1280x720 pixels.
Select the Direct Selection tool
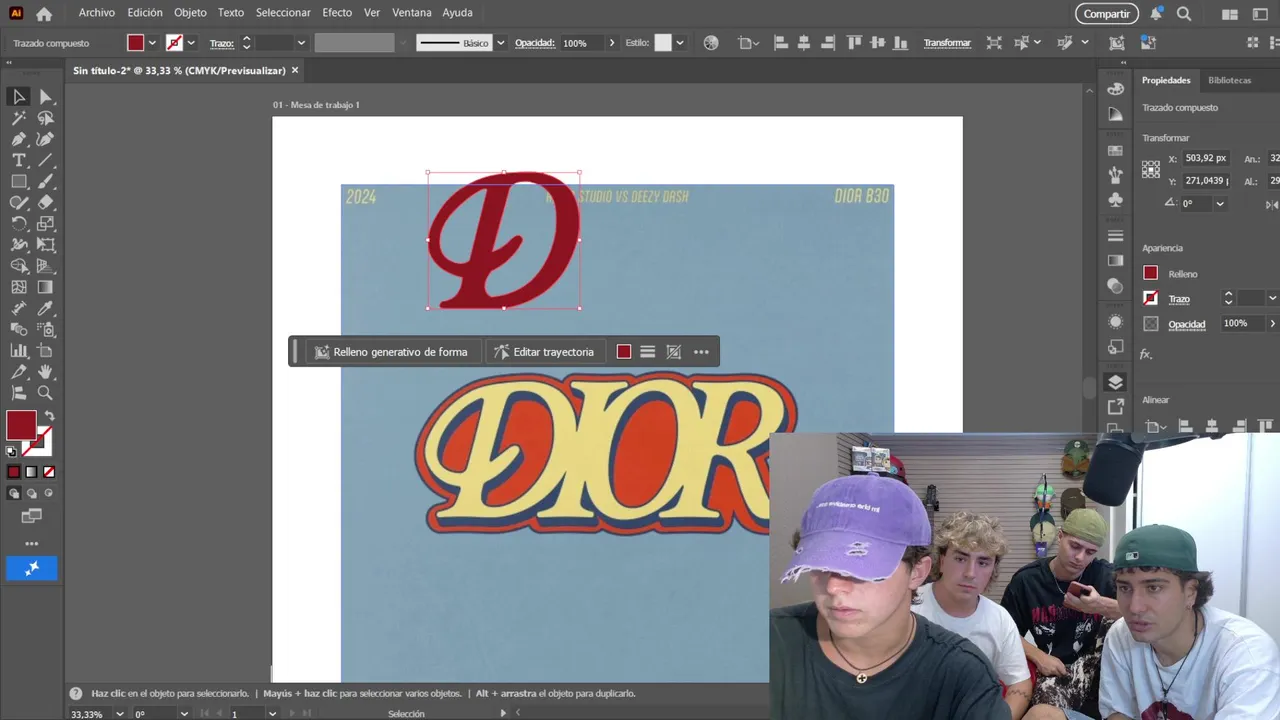pyautogui.click(x=45, y=97)
